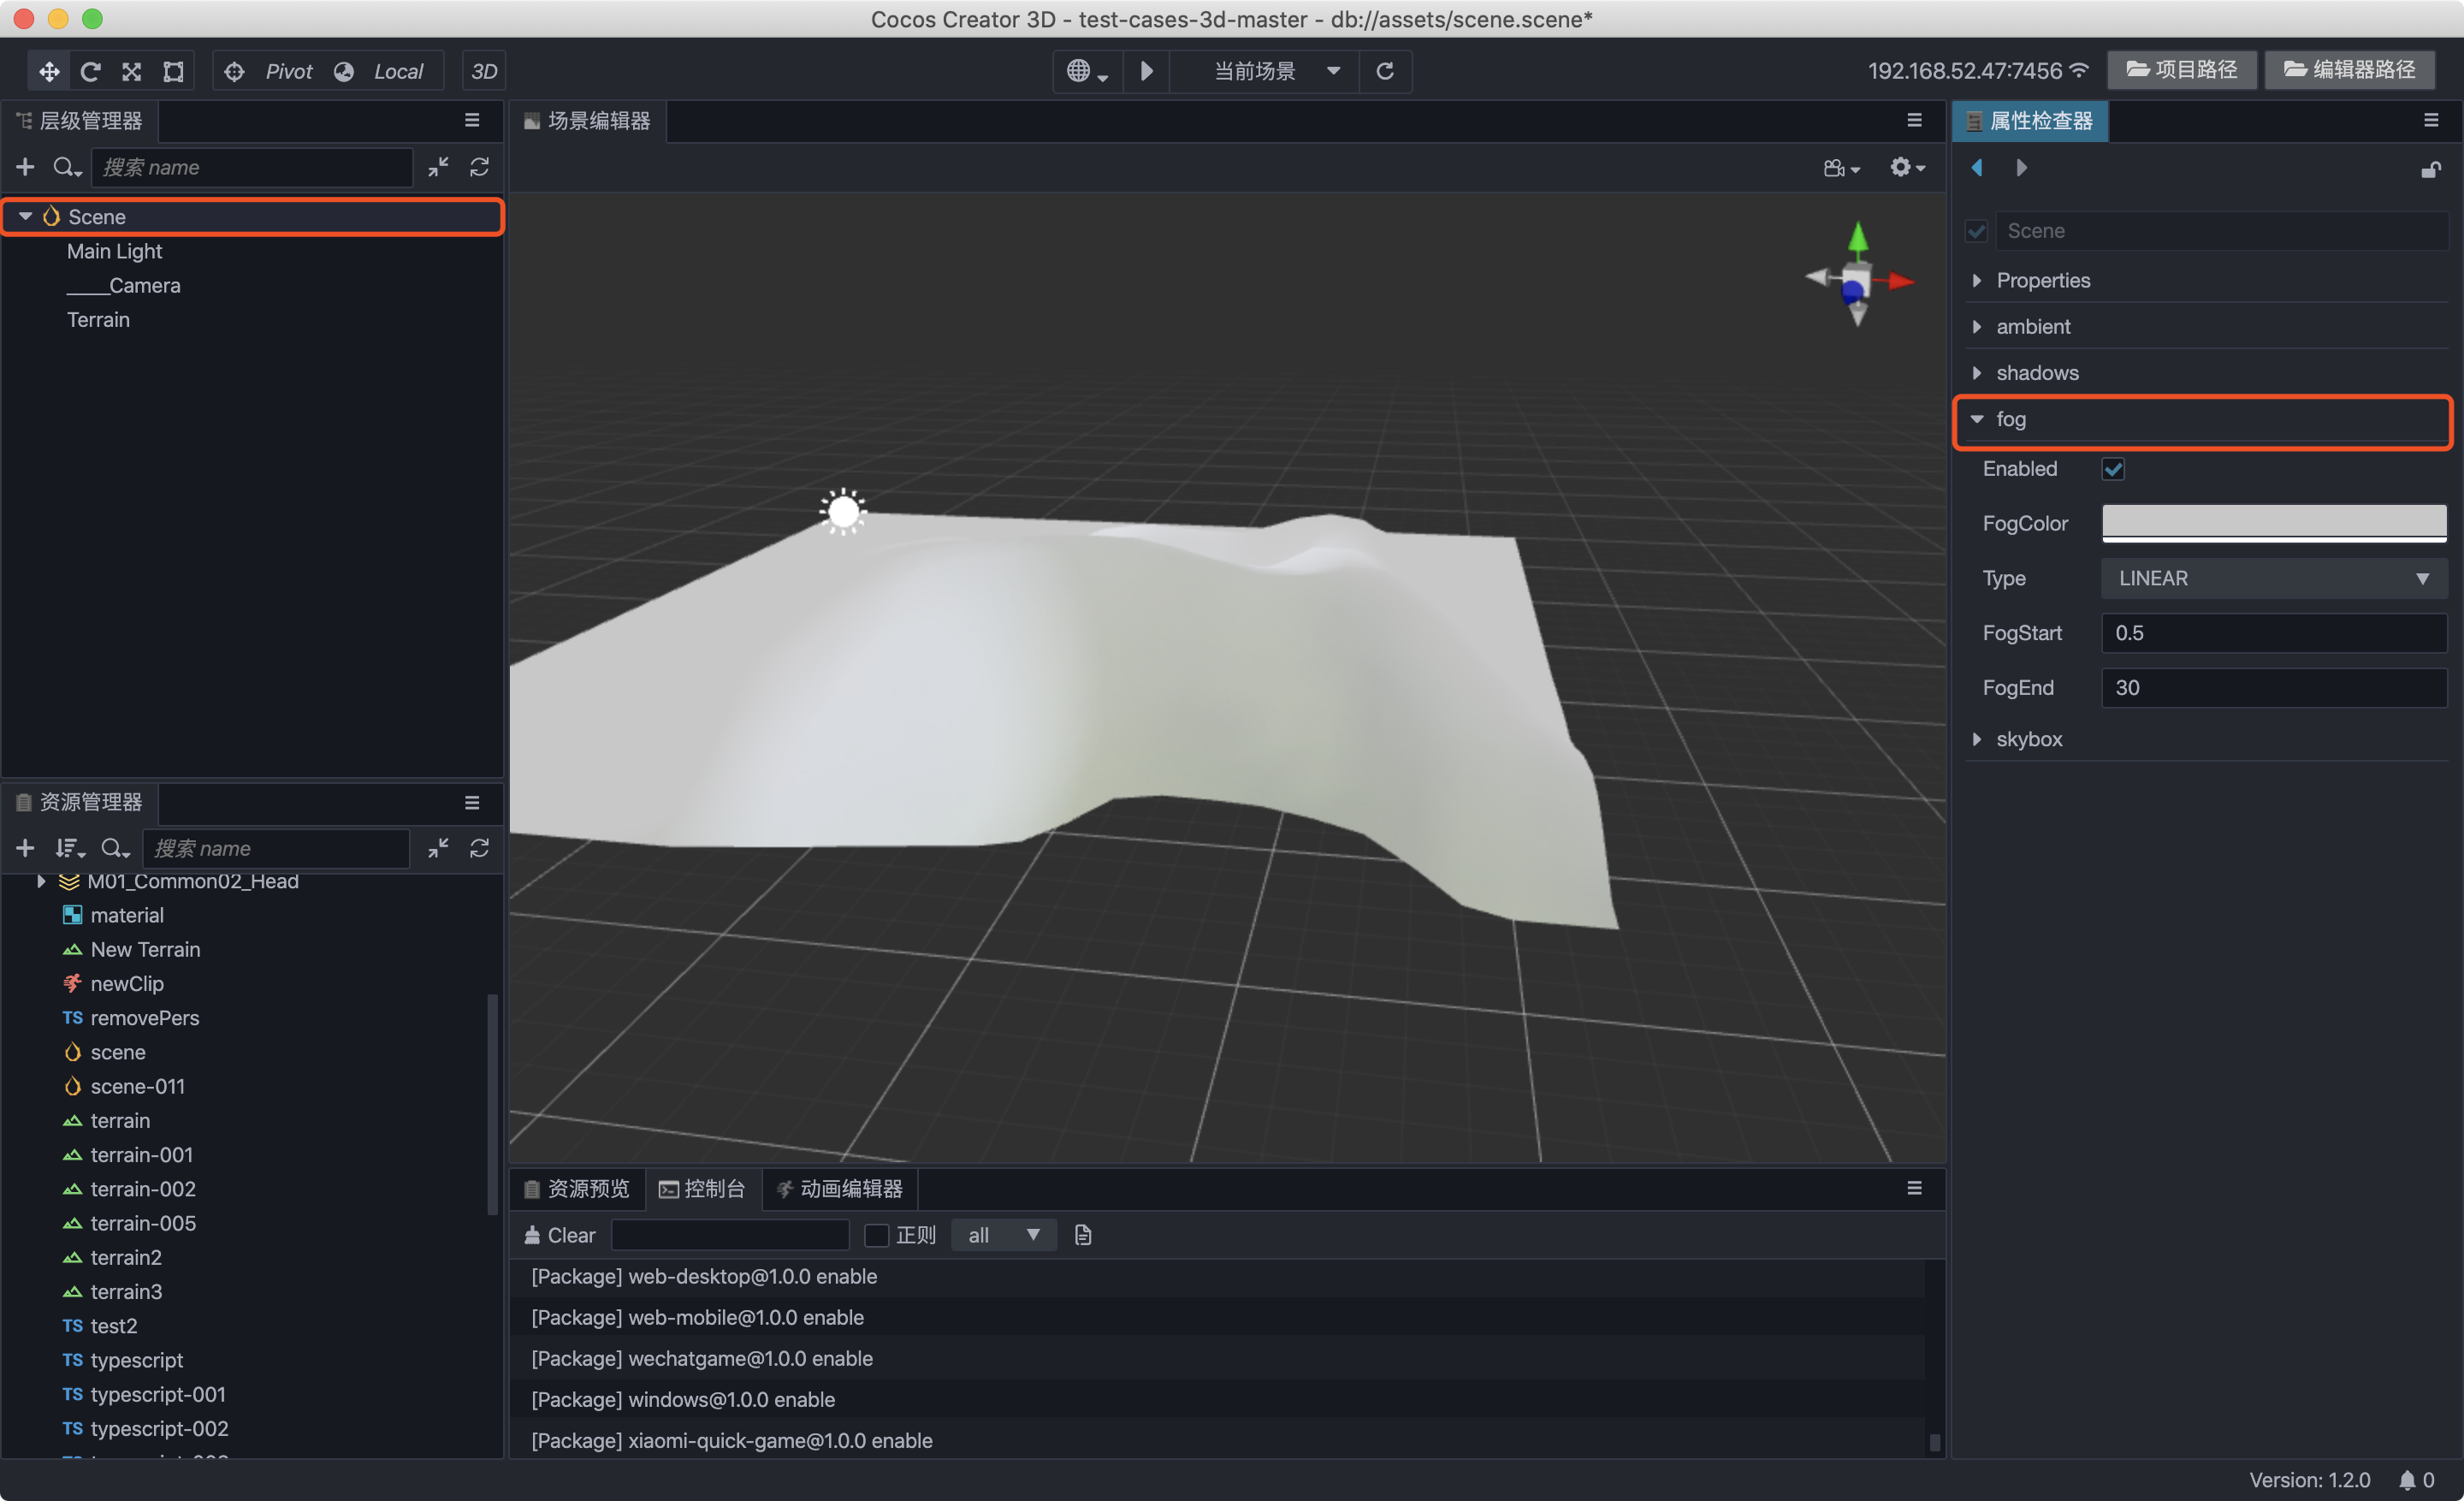This screenshot has width=2464, height=1501.
Task: Click the hierarchy search name field
Action: (253, 167)
